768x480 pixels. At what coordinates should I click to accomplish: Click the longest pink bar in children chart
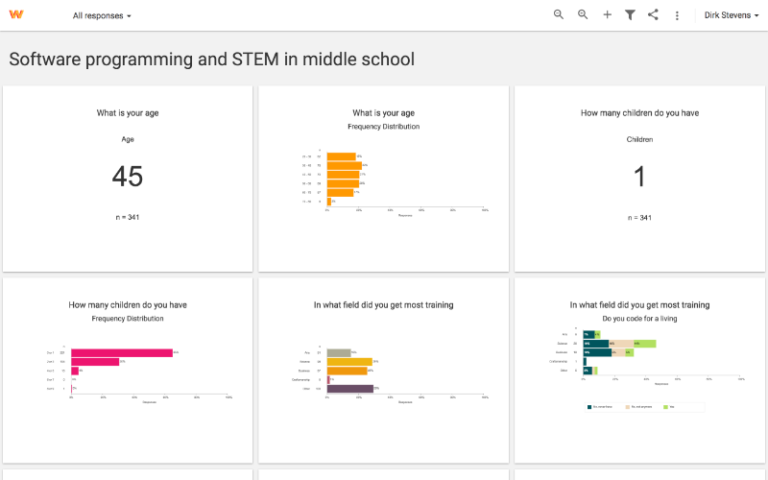122,353
